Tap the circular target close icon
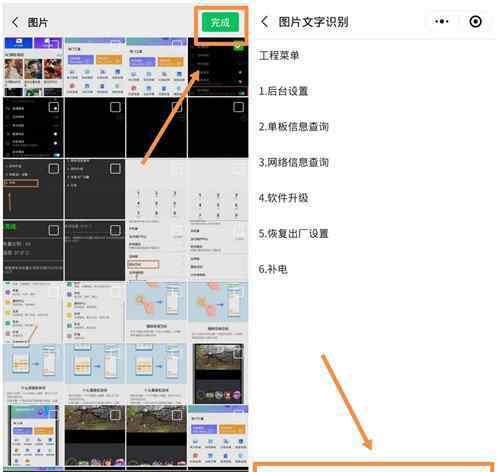The width and height of the screenshot is (500, 472). 475,22
